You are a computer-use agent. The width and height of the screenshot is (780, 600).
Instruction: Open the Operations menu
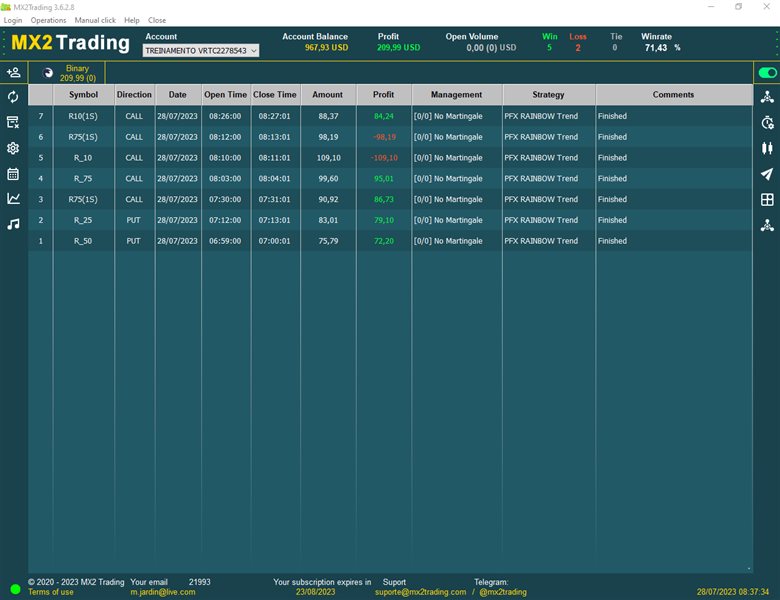pos(48,20)
